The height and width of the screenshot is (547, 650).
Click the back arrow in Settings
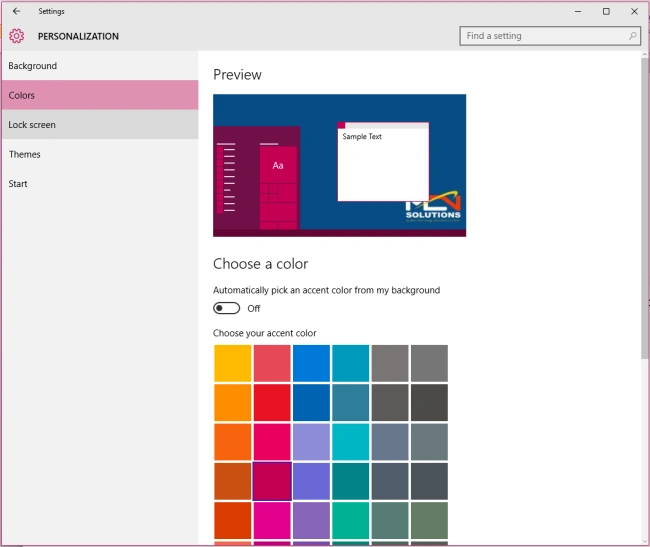(x=17, y=11)
